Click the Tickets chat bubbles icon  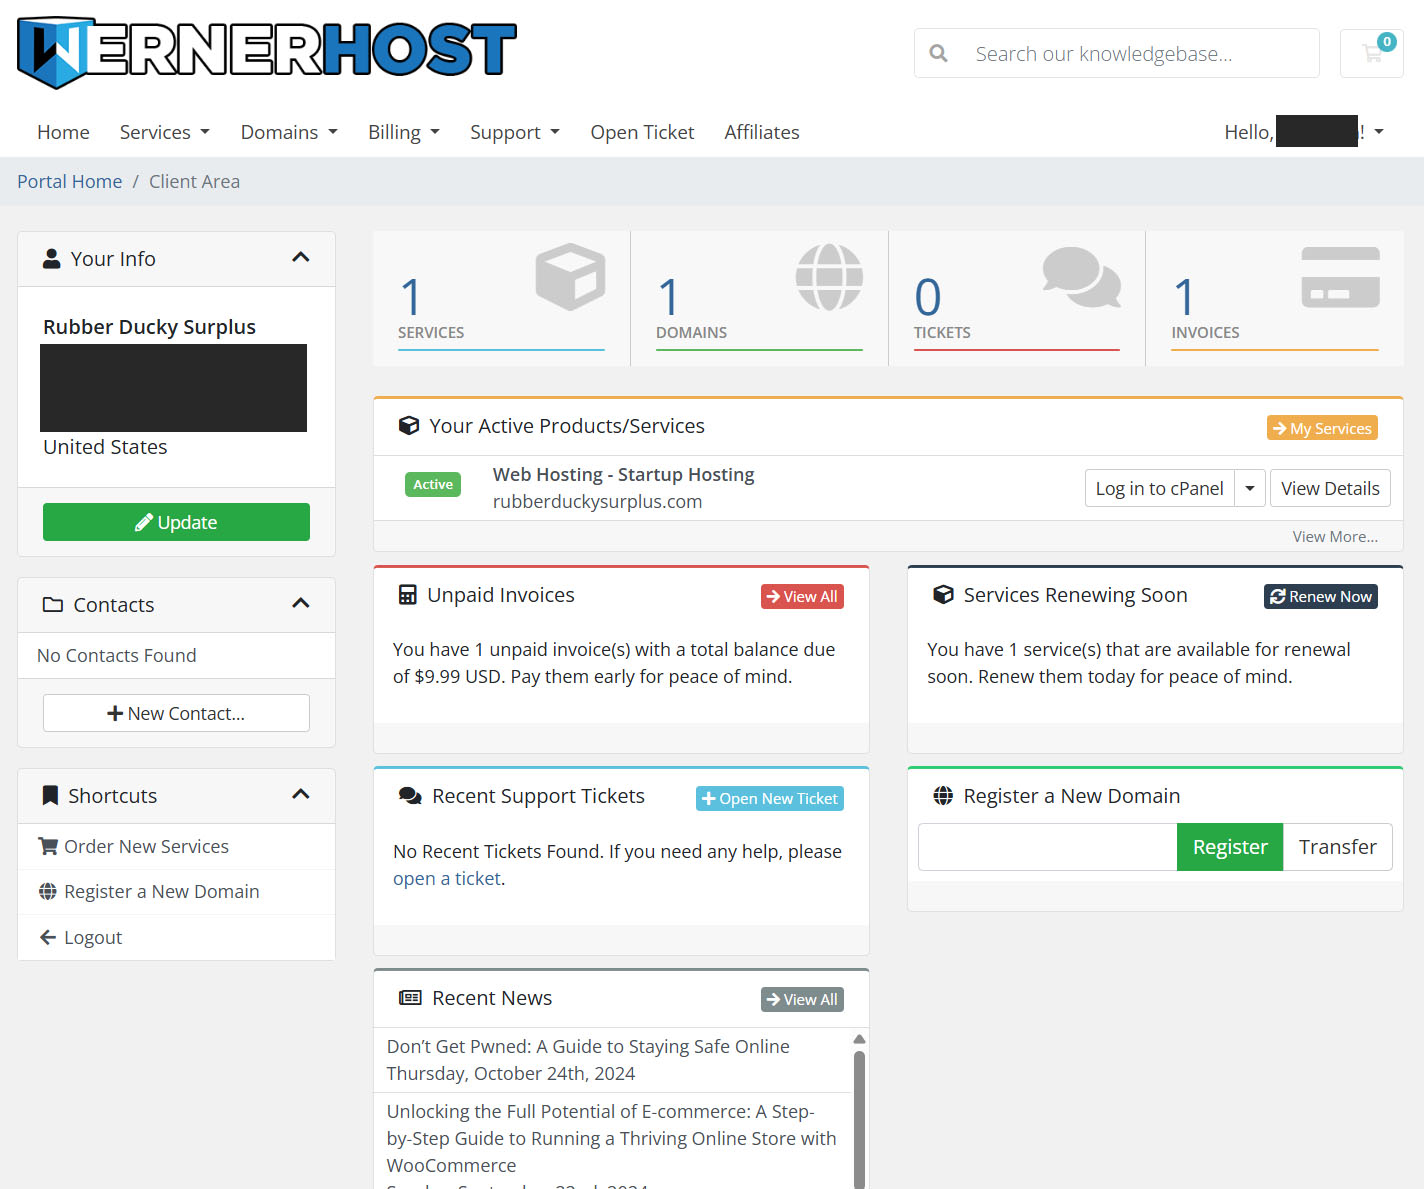1082,277
